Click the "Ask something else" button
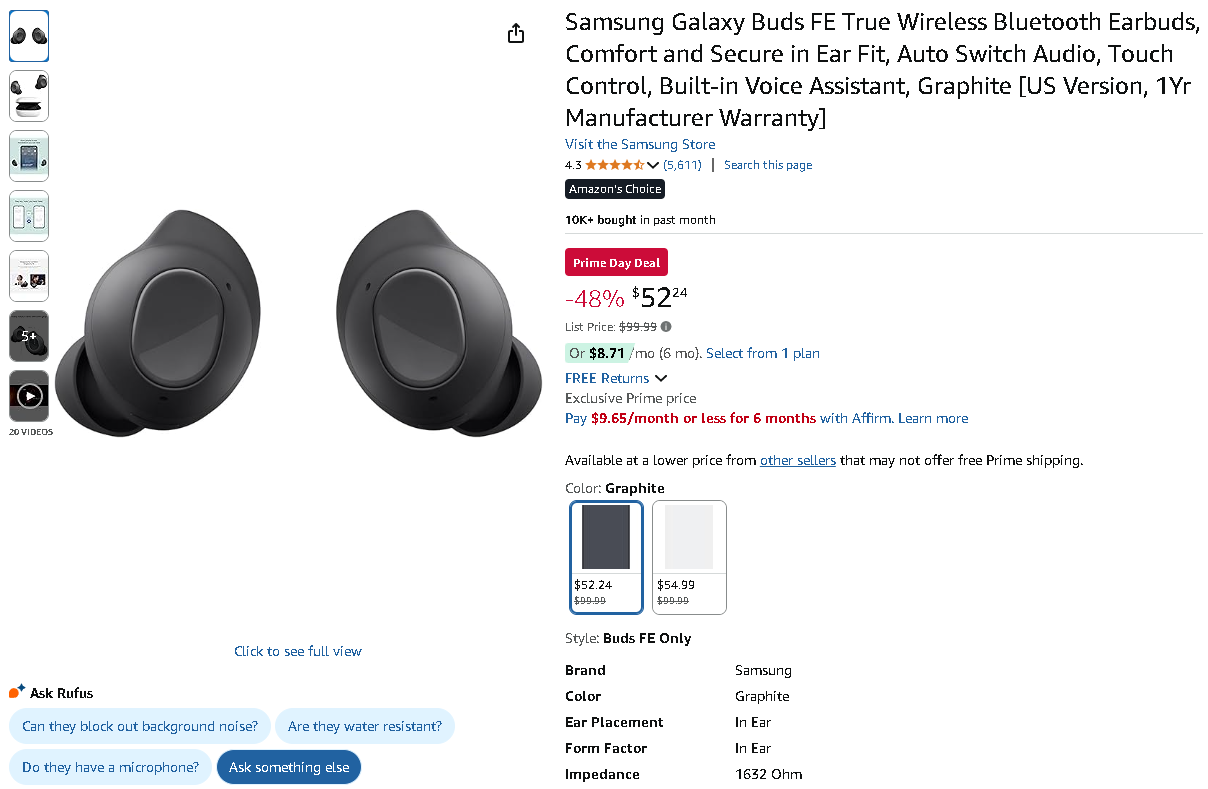Viewport: 1208px width, 789px height. 289,767
